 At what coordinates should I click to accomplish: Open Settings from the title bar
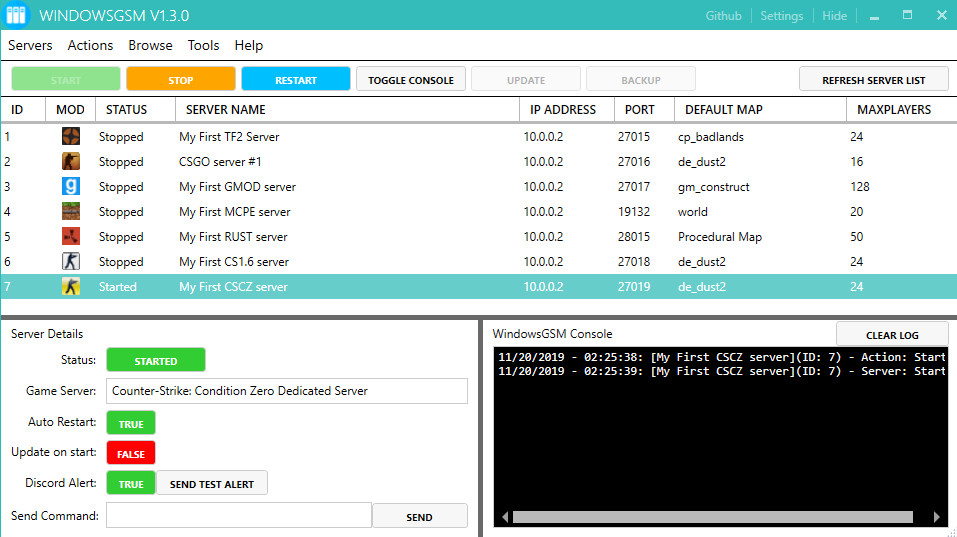(x=781, y=16)
